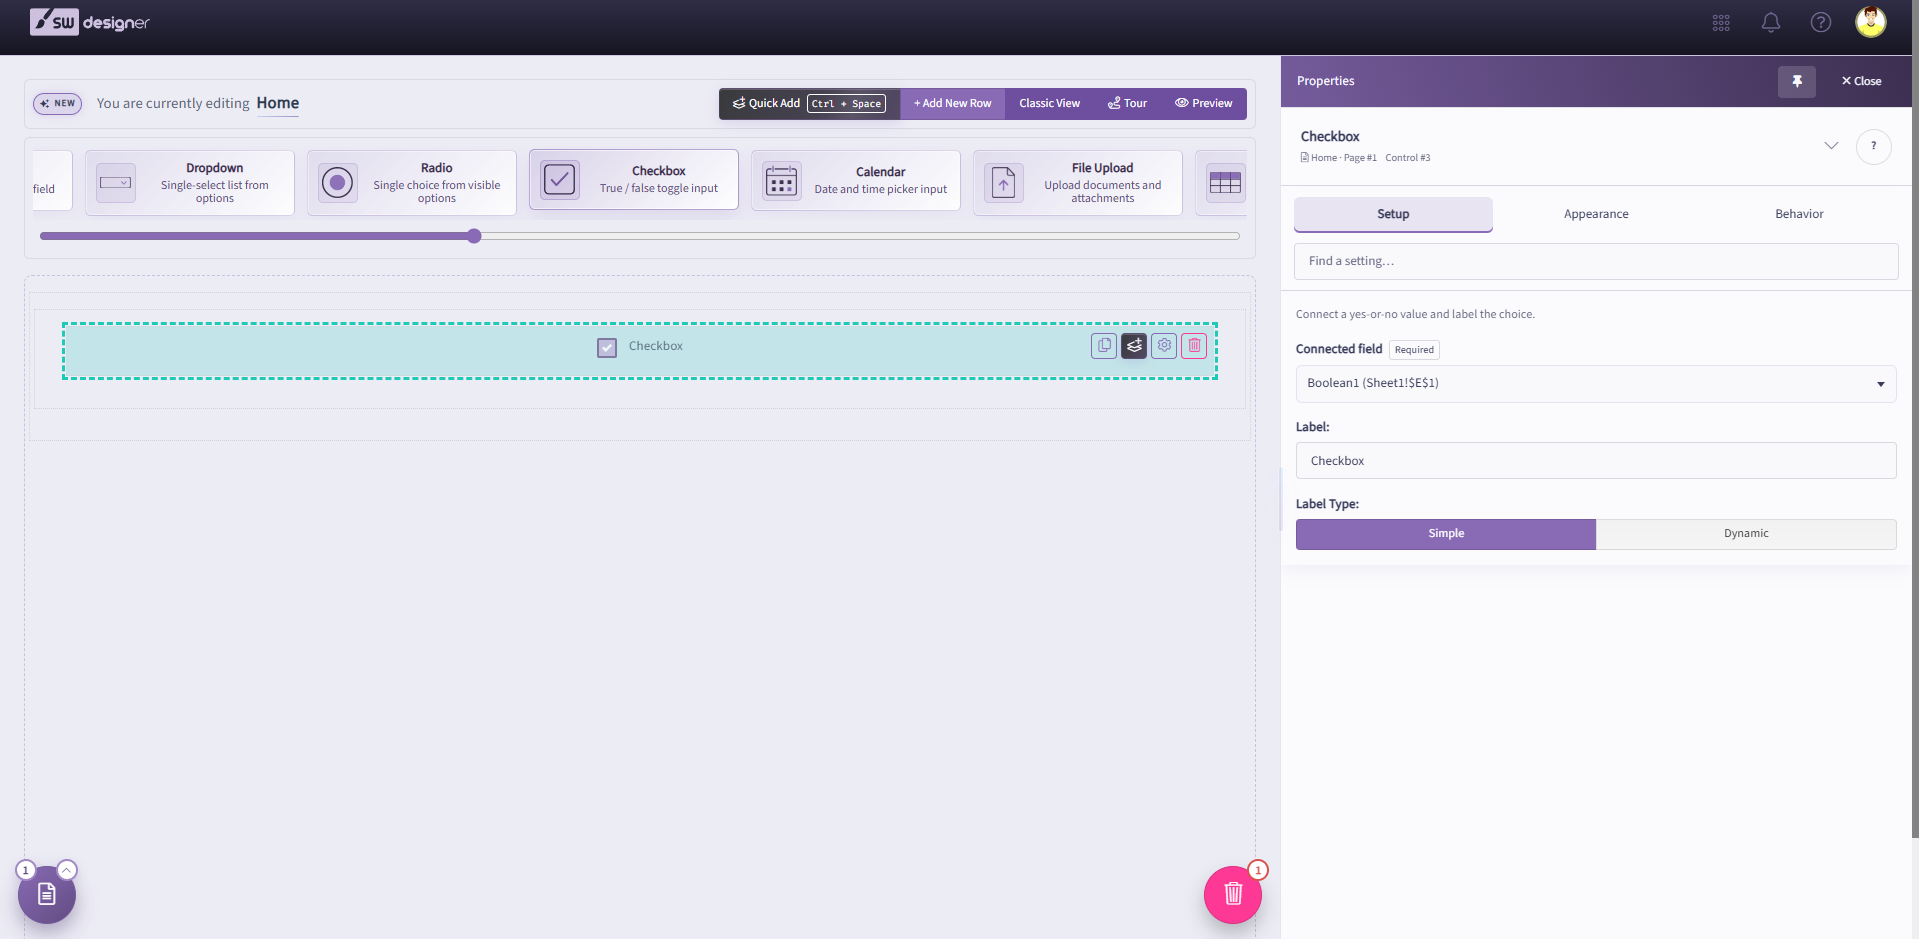1919x939 pixels.
Task: Close the Properties panel
Action: [1861, 82]
